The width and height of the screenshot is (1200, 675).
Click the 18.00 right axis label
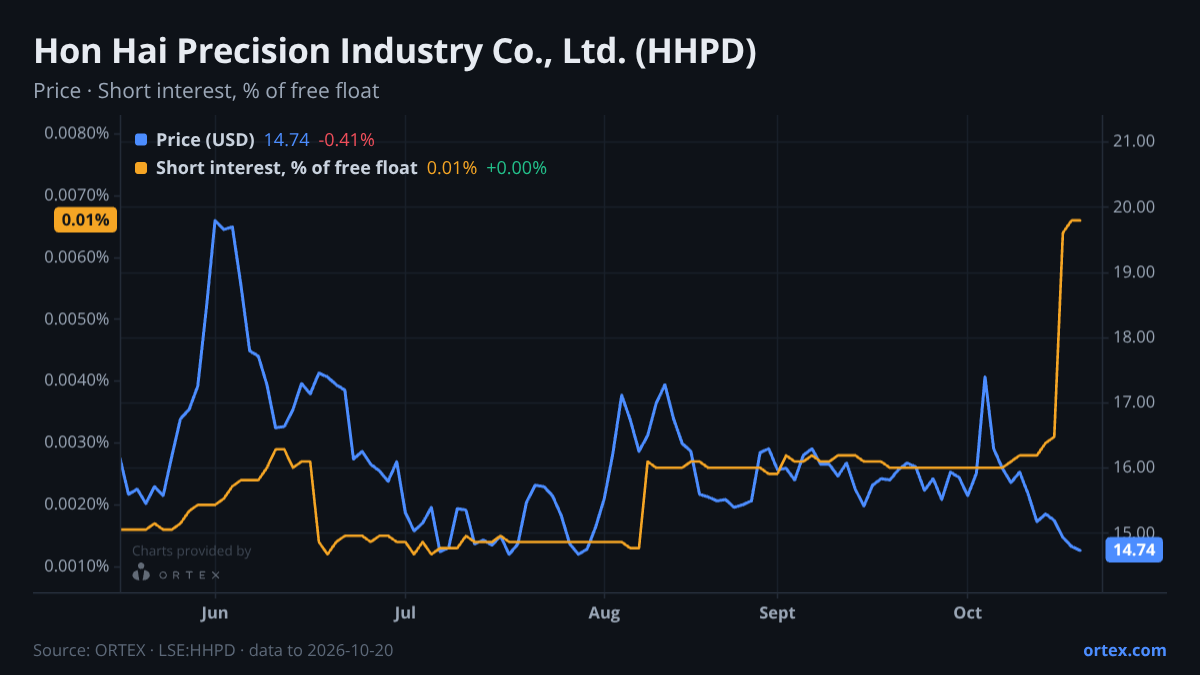tap(1134, 337)
